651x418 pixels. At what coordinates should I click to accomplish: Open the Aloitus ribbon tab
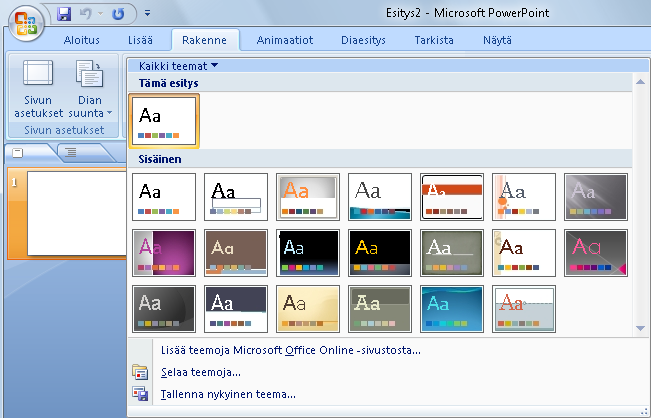[81, 40]
